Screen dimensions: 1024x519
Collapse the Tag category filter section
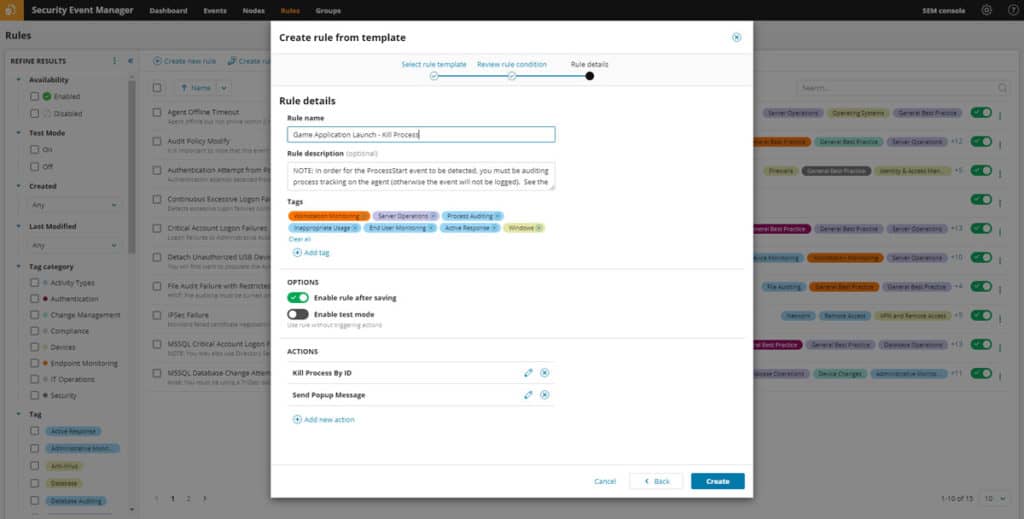[x=18, y=266]
